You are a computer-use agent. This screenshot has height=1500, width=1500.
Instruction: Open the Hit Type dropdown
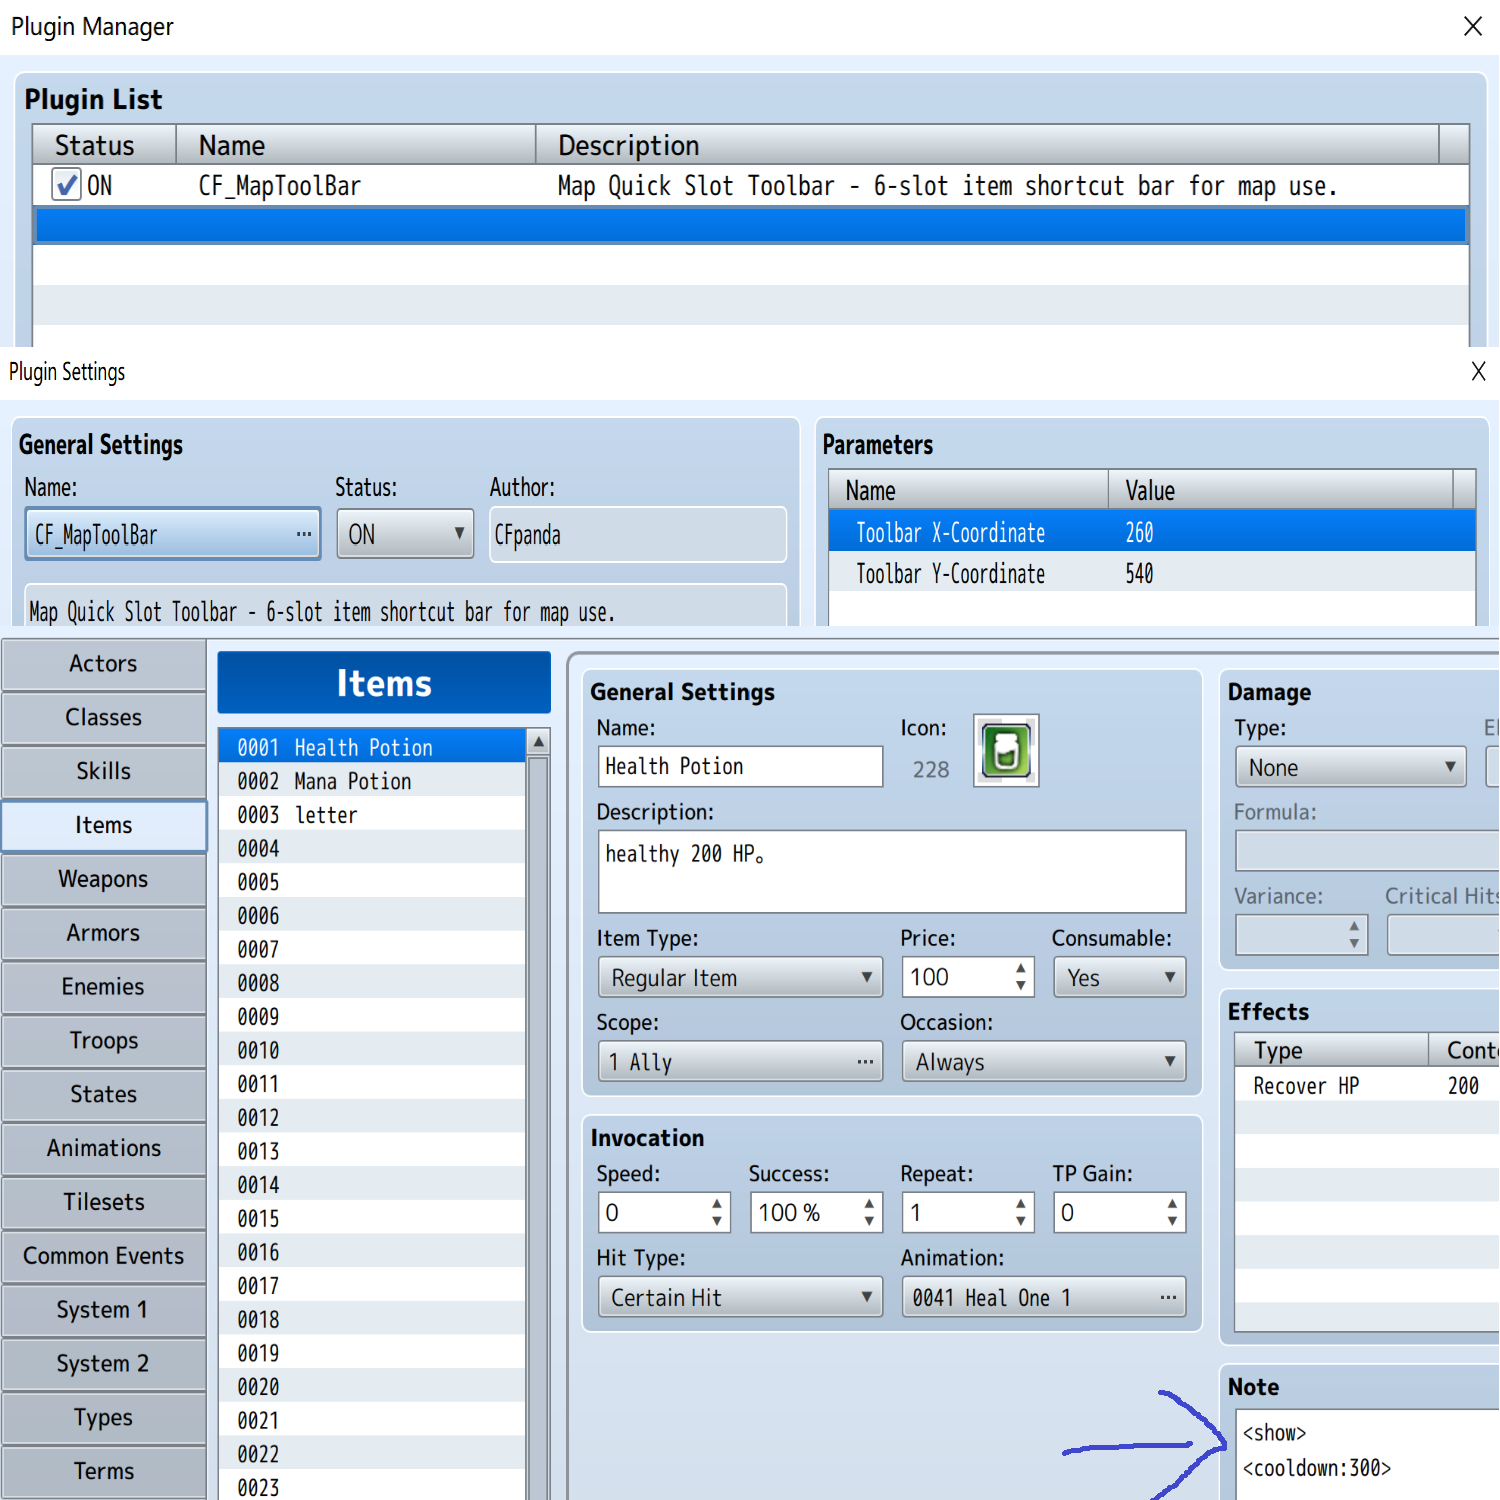[x=740, y=1297]
